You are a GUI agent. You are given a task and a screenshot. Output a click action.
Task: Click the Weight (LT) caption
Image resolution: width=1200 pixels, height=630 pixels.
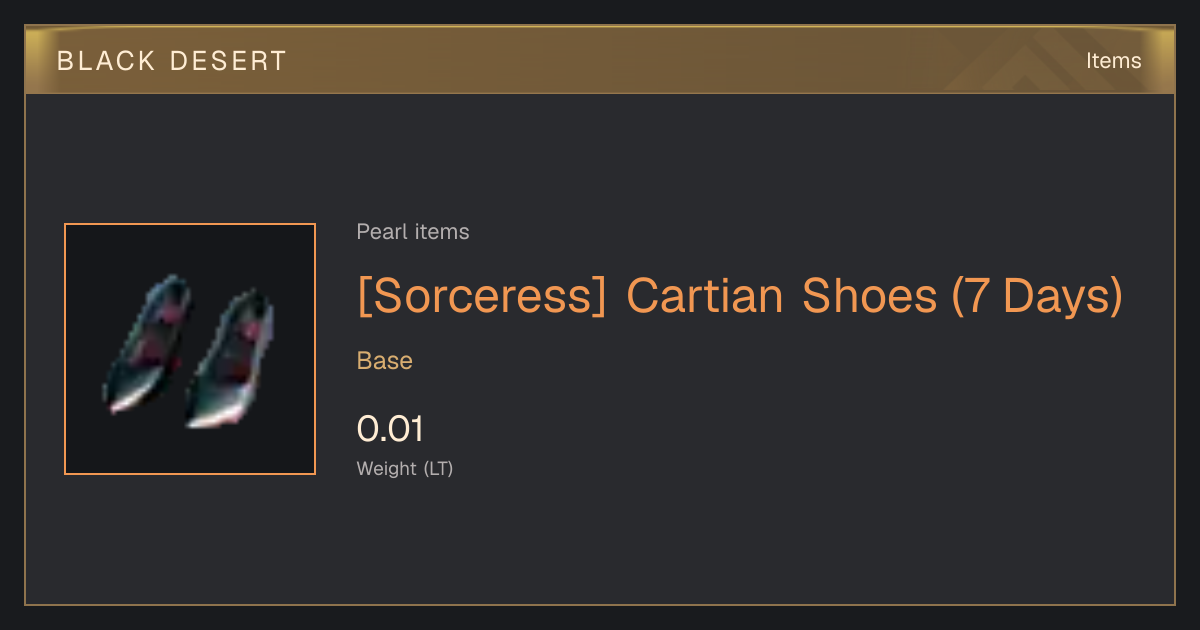(405, 468)
